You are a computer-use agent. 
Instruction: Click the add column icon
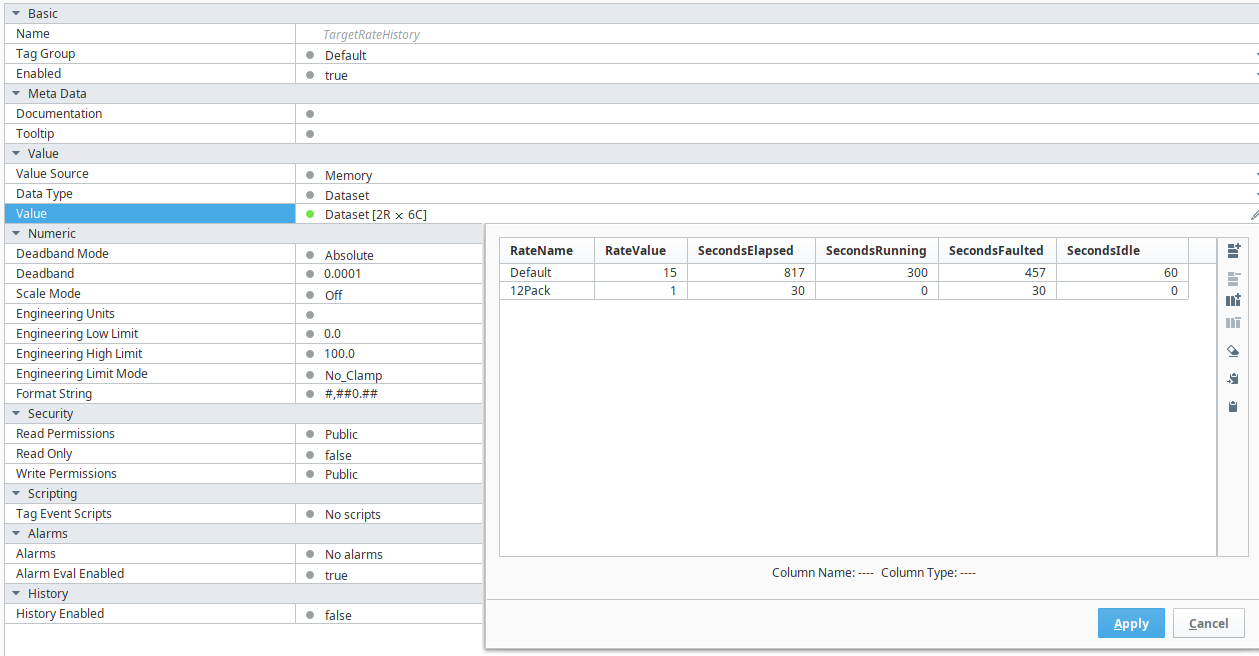[1233, 300]
